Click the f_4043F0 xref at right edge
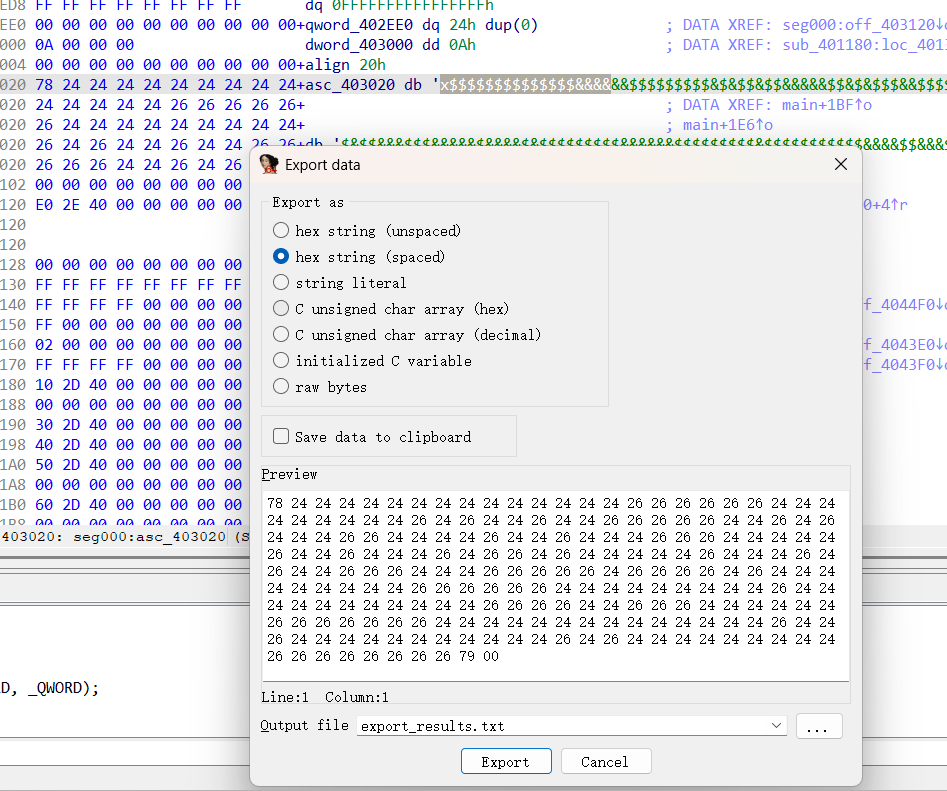The height and width of the screenshot is (791, 947). click(x=904, y=364)
